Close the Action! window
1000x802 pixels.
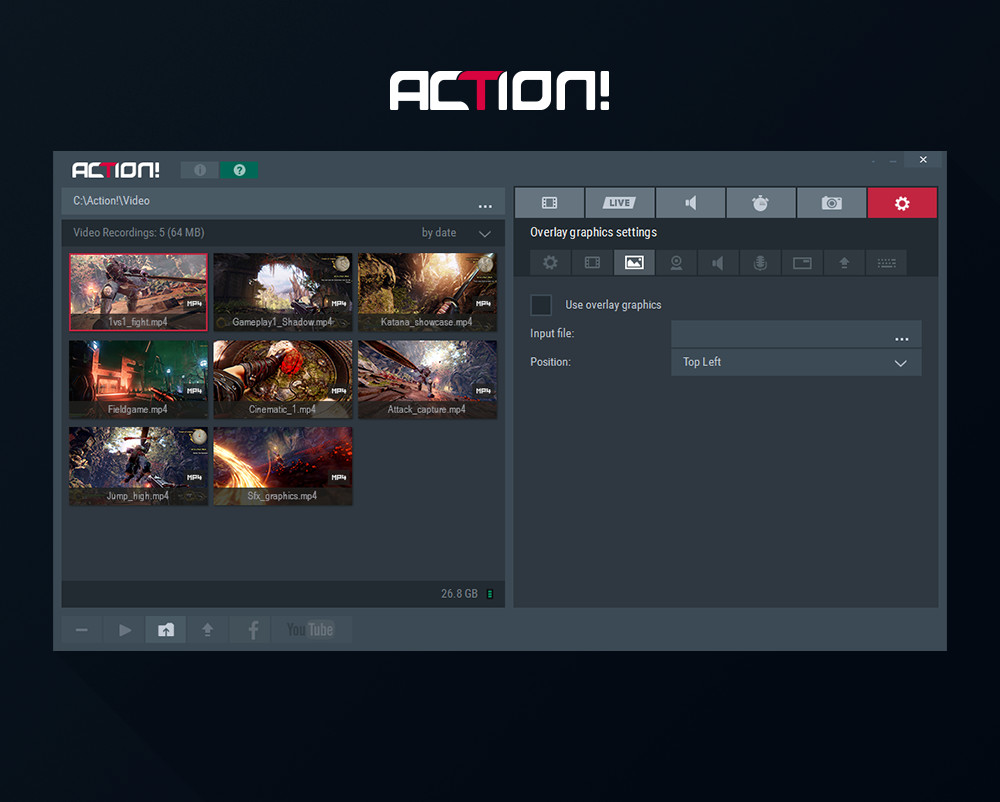tap(923, 159)
